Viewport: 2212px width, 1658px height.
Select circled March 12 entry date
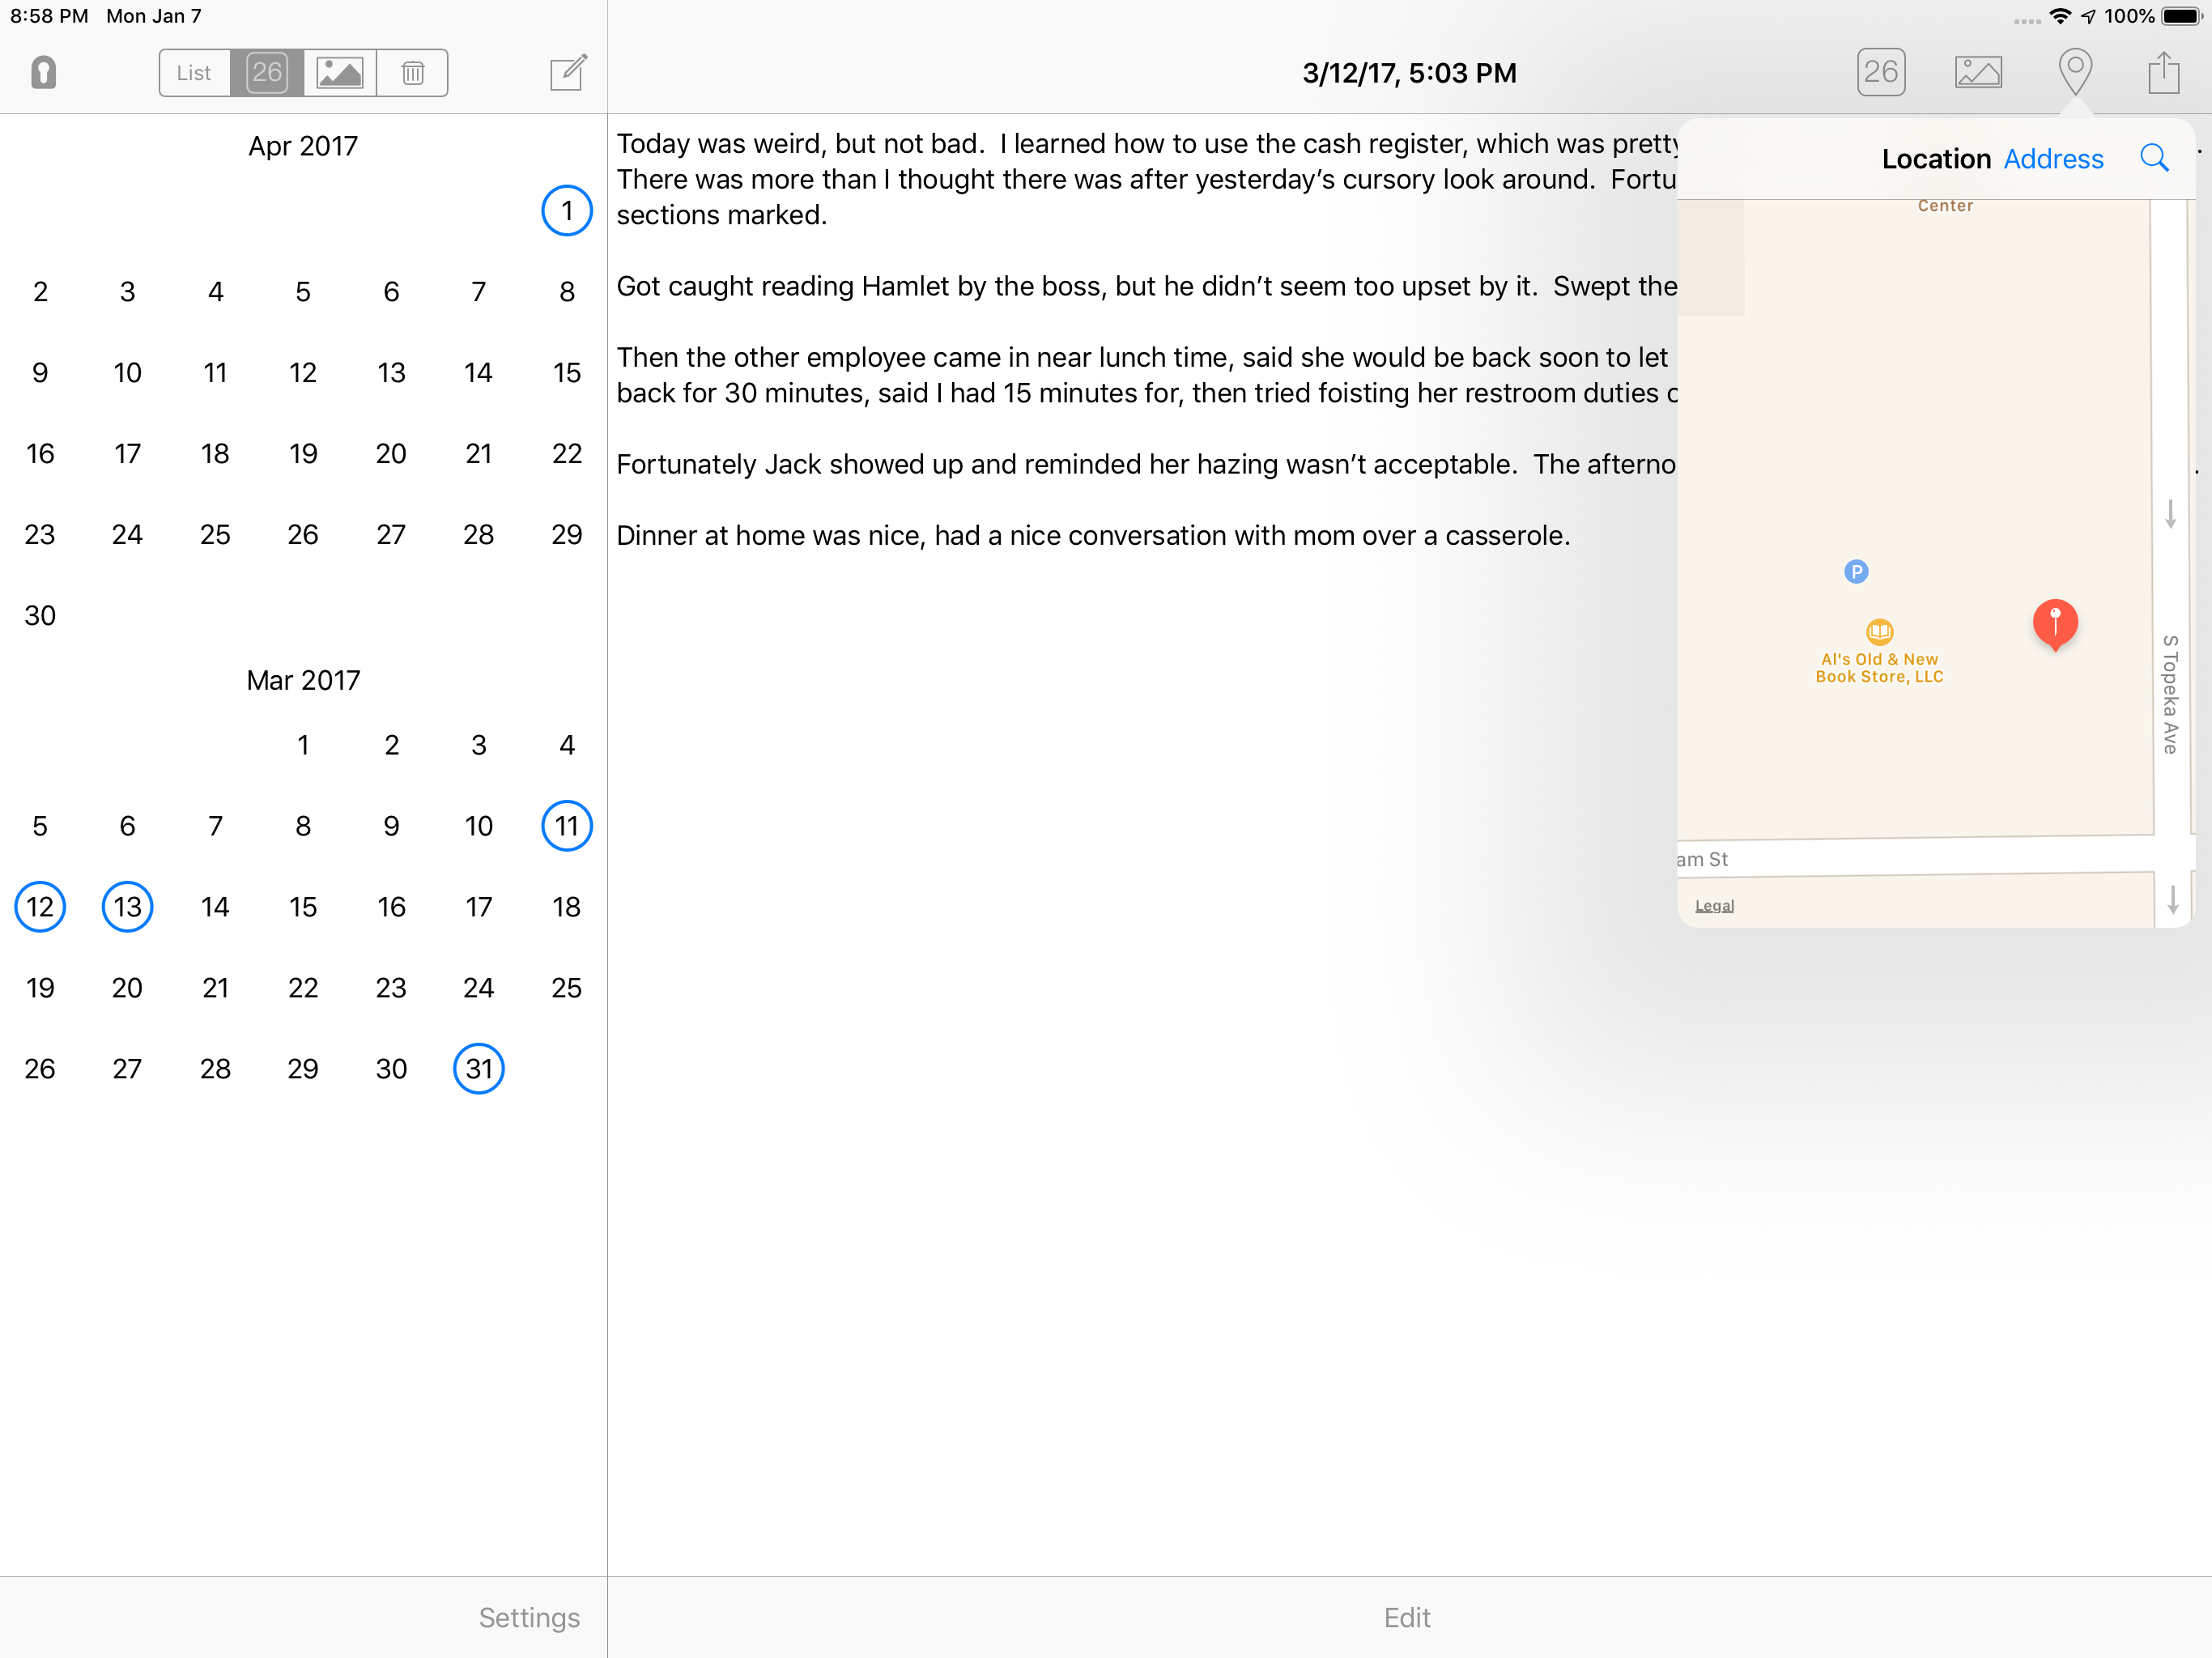pyautogui.click(x=40, y=907)
